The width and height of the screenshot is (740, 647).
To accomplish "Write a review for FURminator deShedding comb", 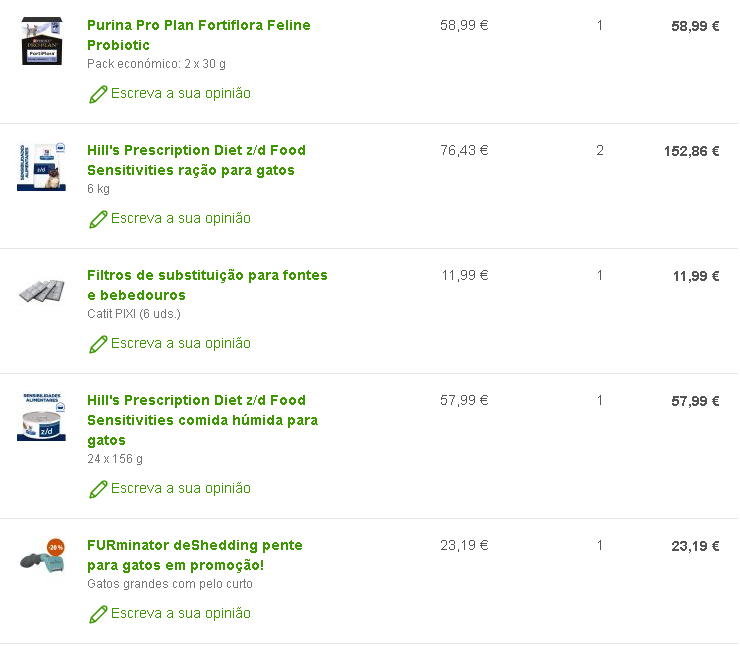I will point(180,614).
